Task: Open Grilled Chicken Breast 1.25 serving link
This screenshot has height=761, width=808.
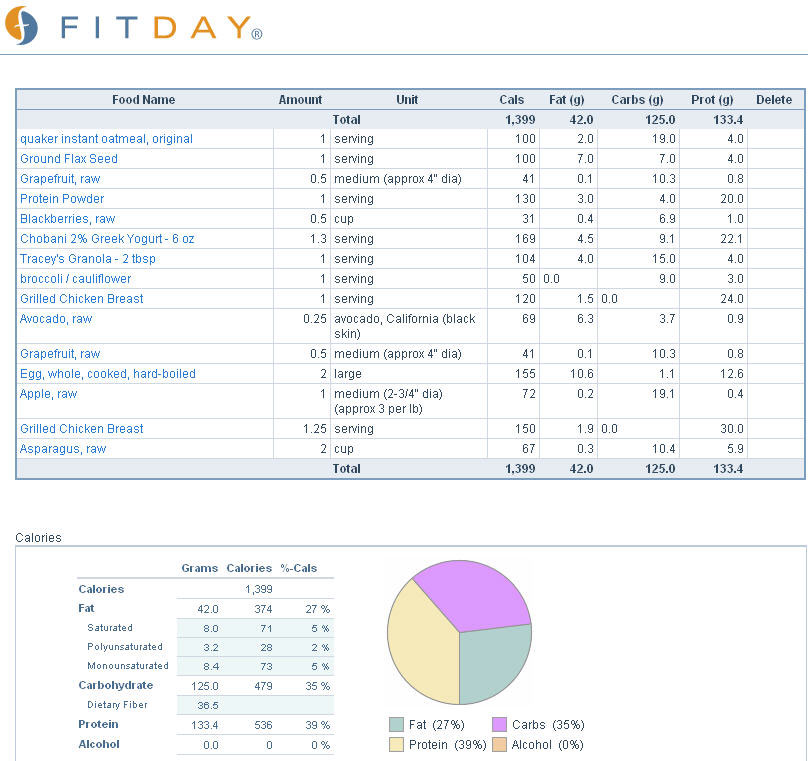Action: click(81, 429)
